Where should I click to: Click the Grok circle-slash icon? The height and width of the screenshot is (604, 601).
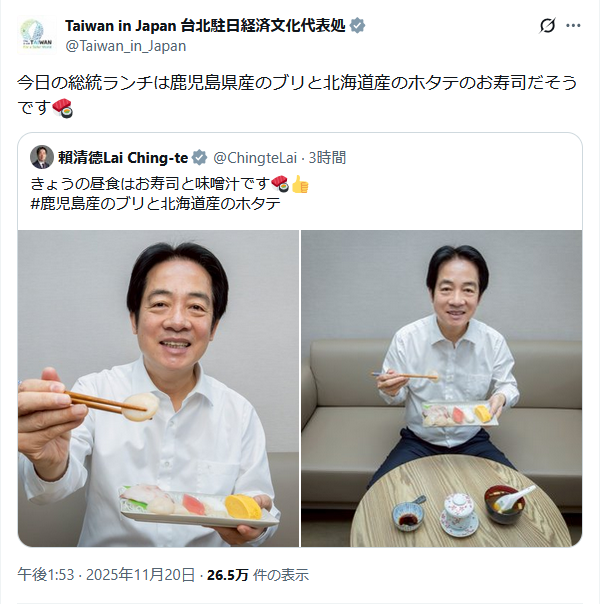click(x=547, y=26)
